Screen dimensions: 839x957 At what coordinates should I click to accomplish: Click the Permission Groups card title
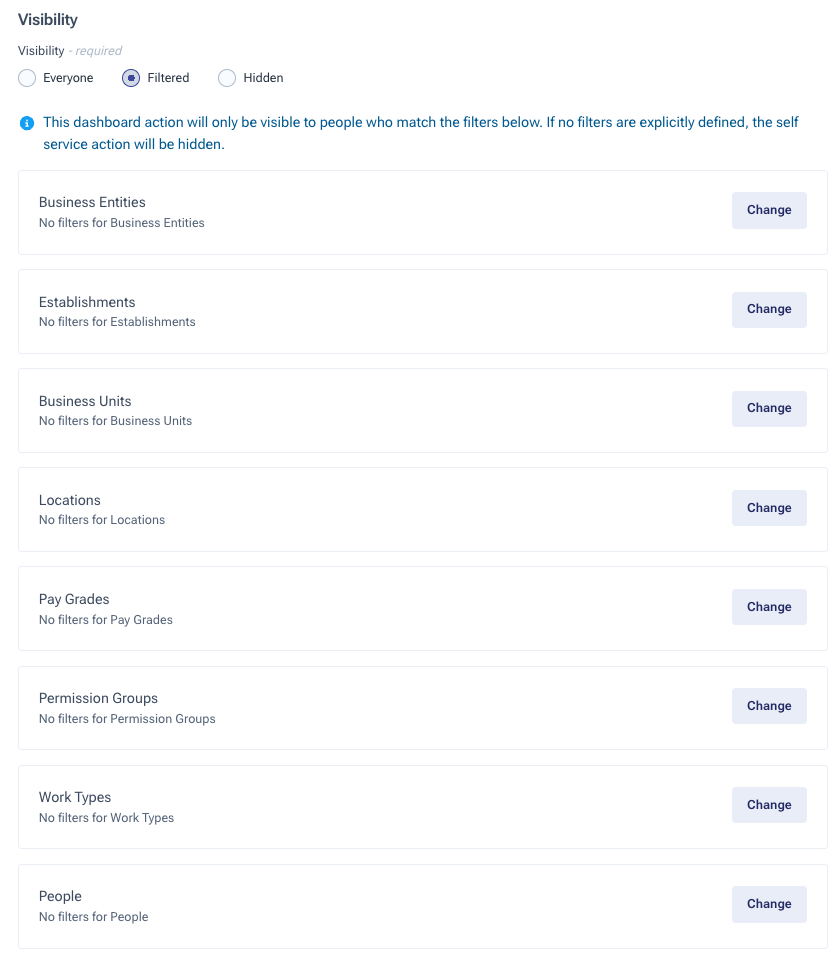tap(98, 698)
